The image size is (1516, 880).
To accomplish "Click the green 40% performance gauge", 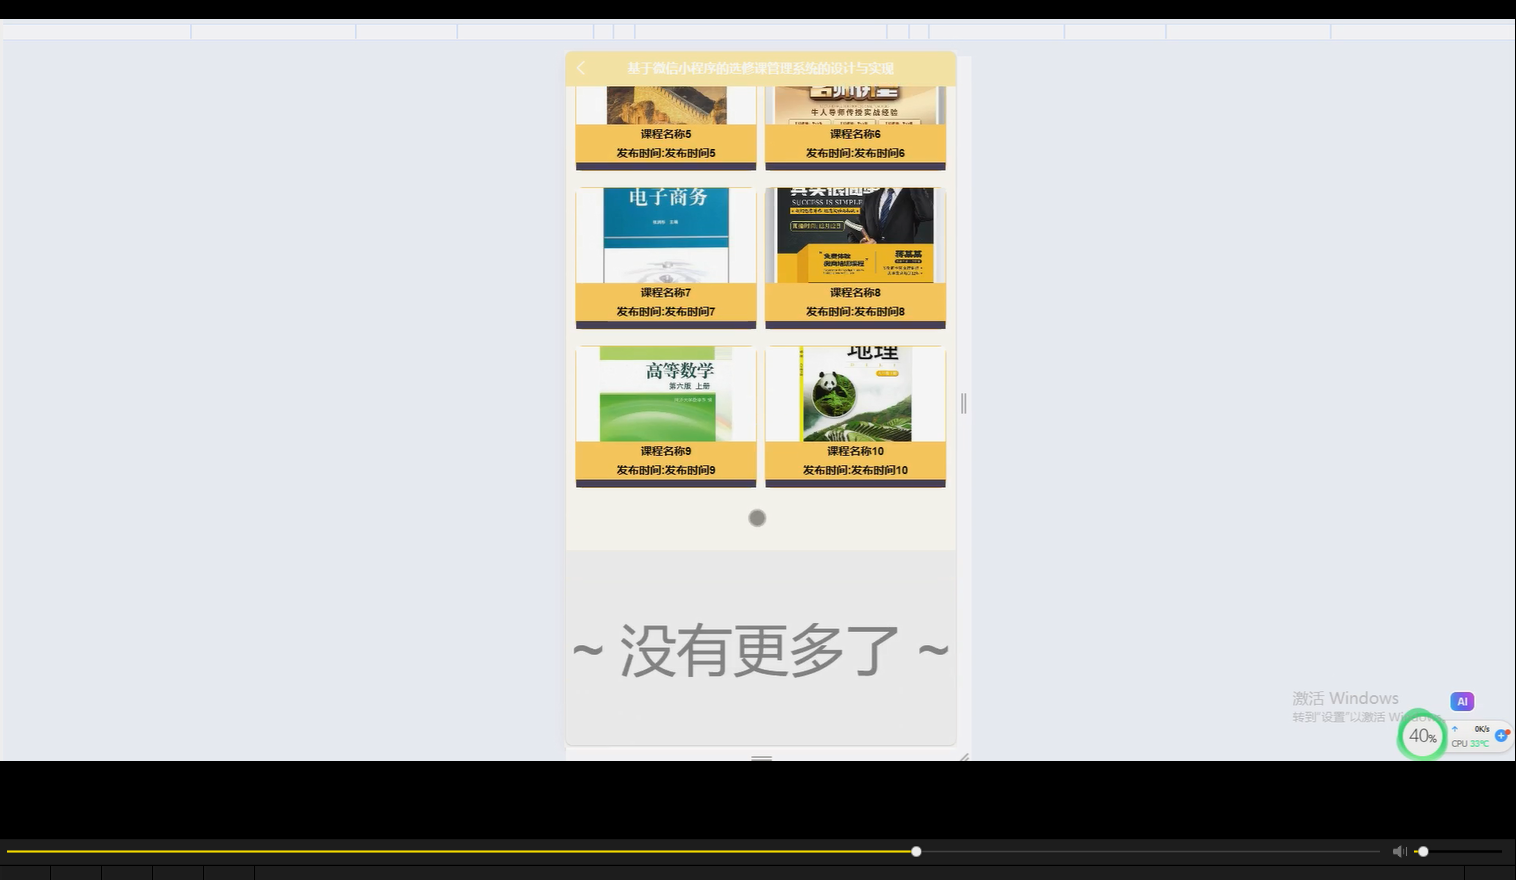I will (1421, 735).
